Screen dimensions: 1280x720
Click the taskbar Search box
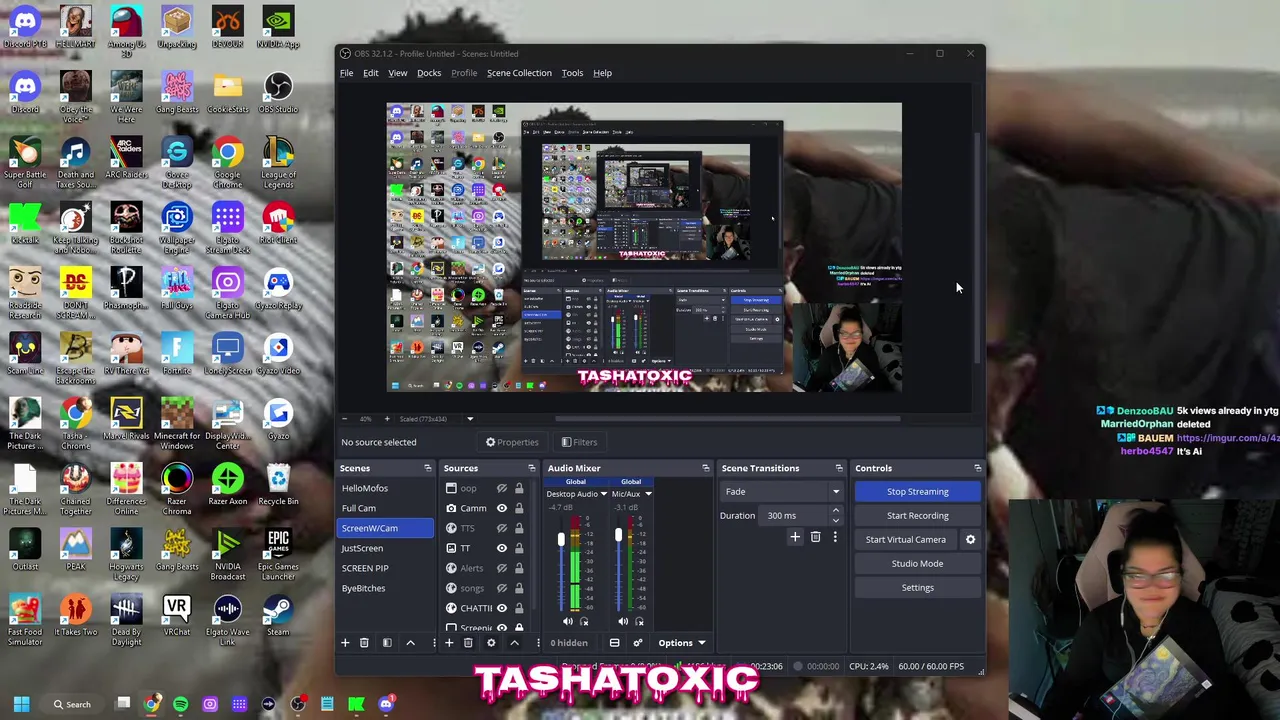[x=70, y=704]
